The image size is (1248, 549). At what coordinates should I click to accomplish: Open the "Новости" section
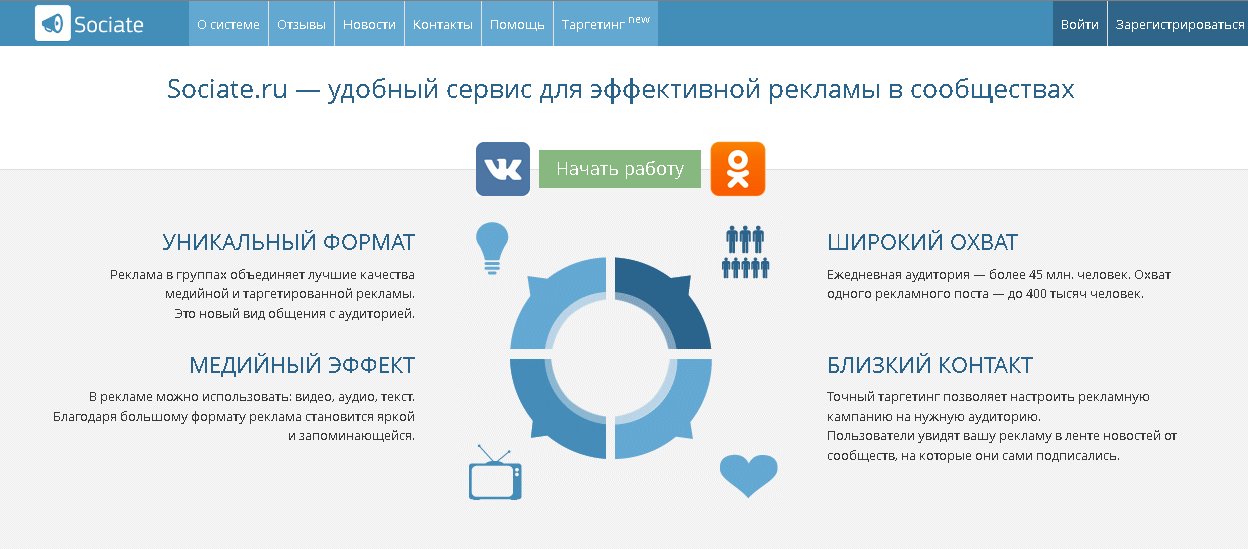[369, 24]
